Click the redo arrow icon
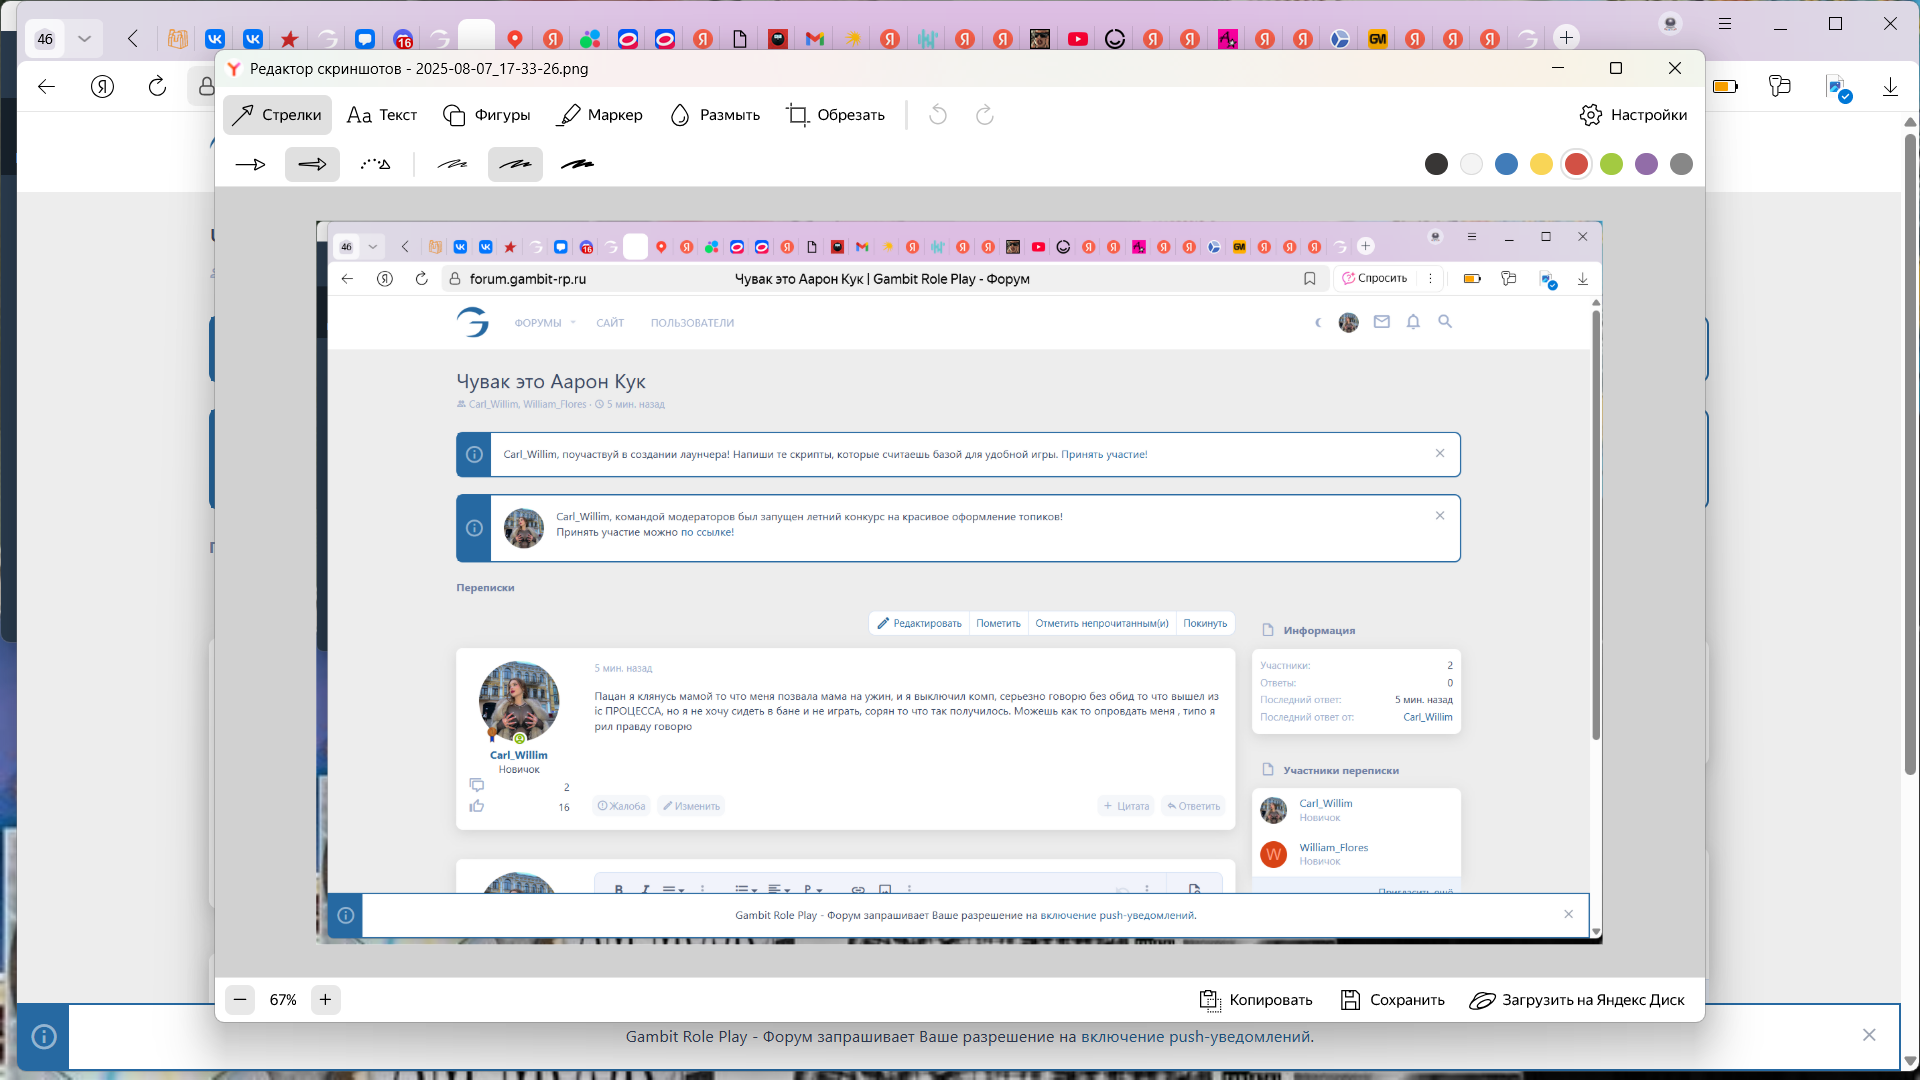The height and width of the screenshot is (1080, 1920). [x=985, y=115]
